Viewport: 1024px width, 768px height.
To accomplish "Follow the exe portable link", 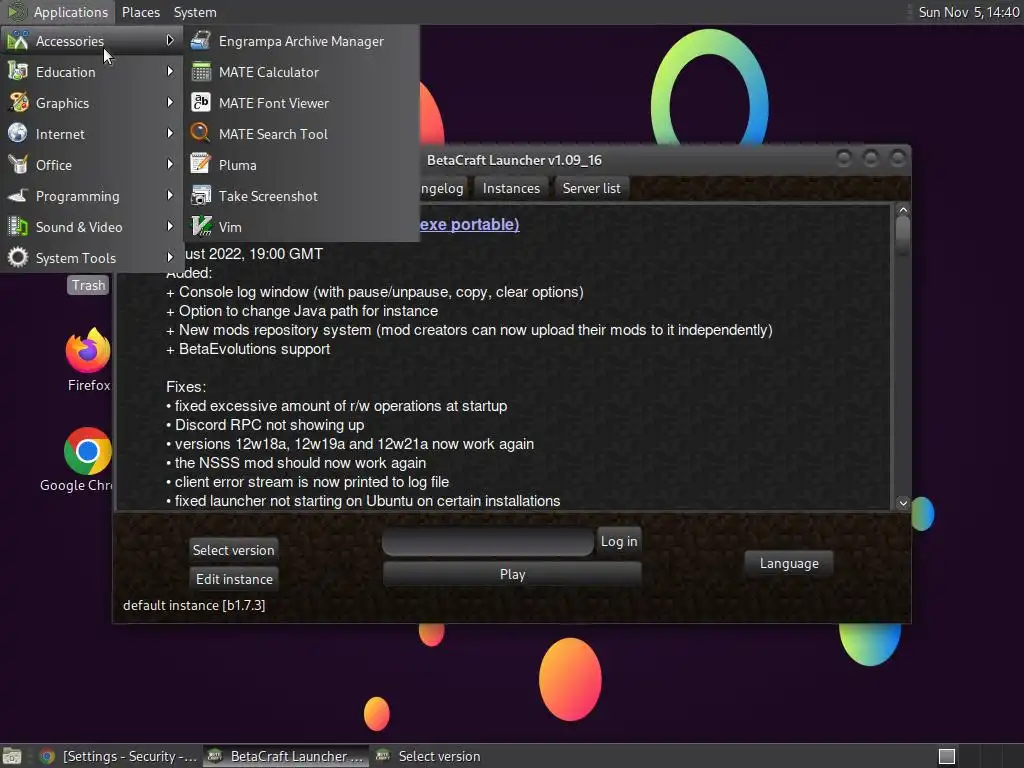I will (470, 225).
